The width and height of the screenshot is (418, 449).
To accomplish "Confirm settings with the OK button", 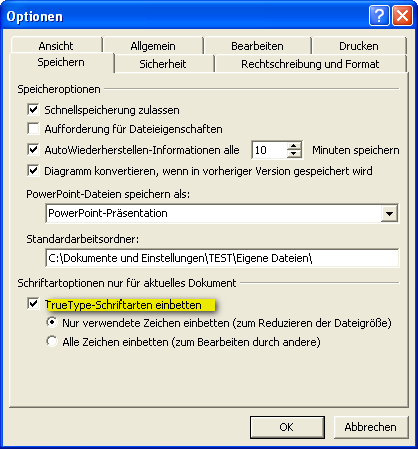I will [287, 427].
